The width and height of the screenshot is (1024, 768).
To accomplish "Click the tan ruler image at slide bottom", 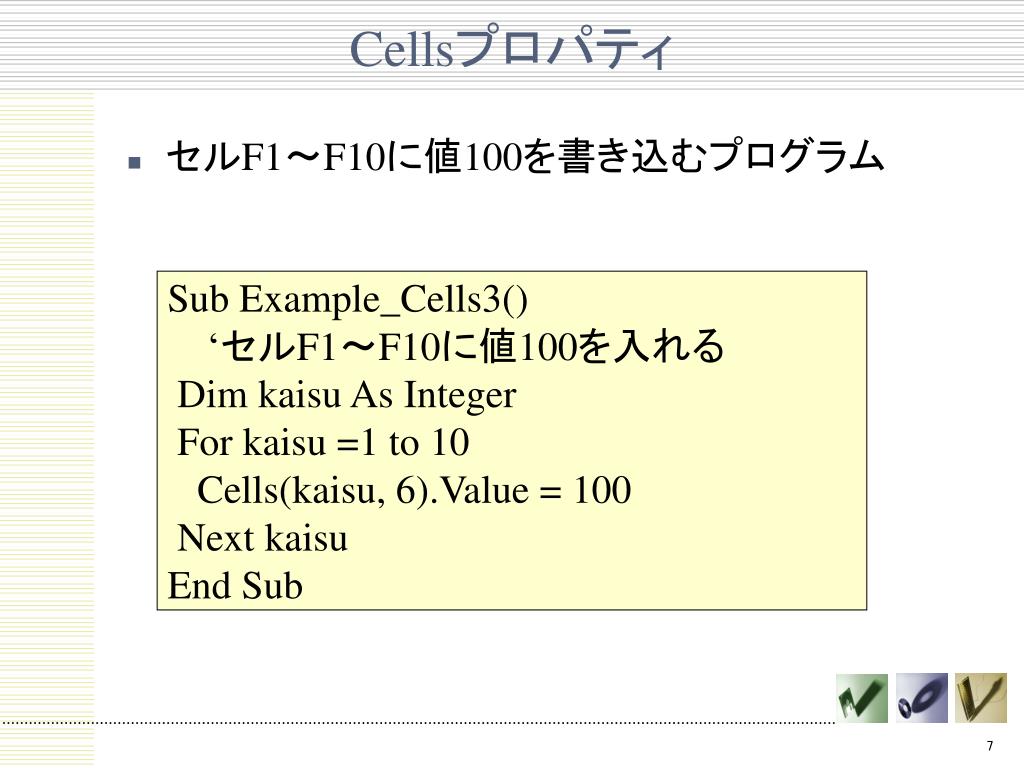I will pyautogui.click(x=981, y=698).
